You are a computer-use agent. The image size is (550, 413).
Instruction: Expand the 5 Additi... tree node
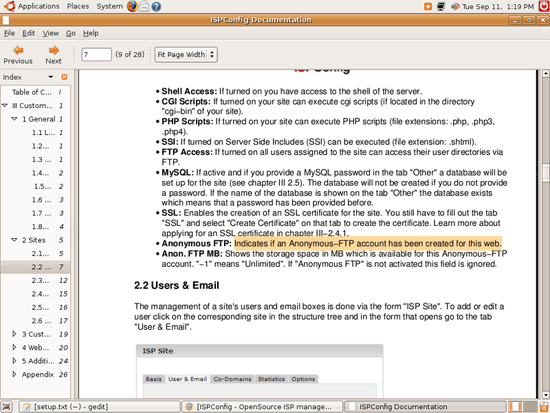14,361
